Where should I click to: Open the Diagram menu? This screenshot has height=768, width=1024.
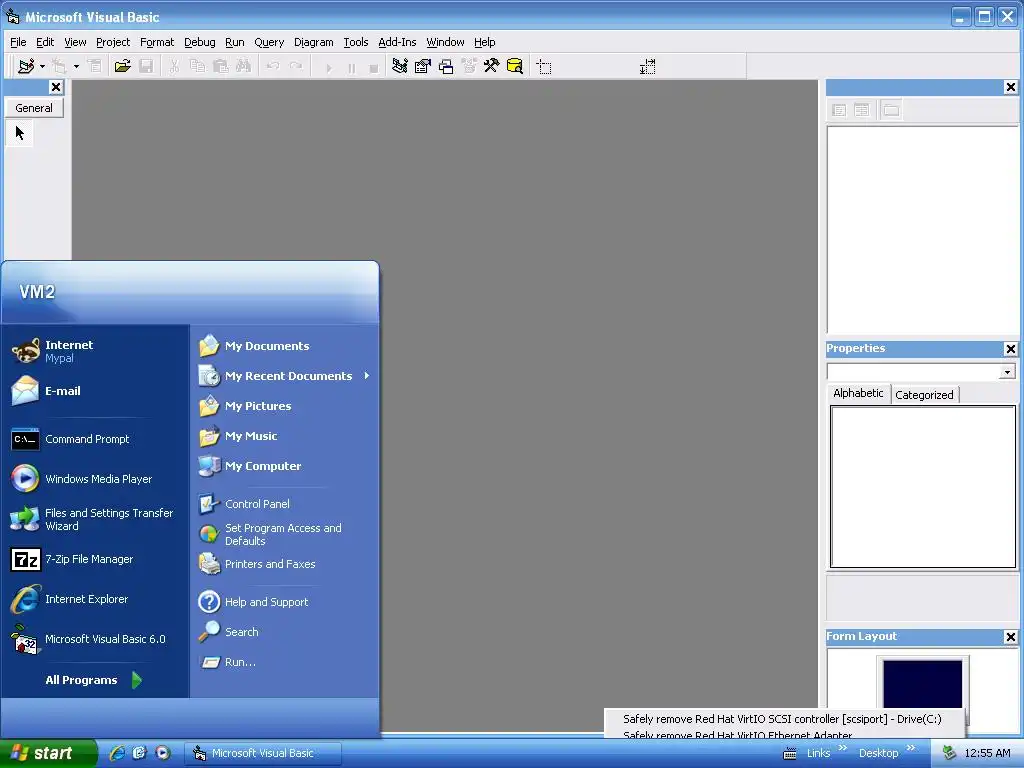point(313,42)
